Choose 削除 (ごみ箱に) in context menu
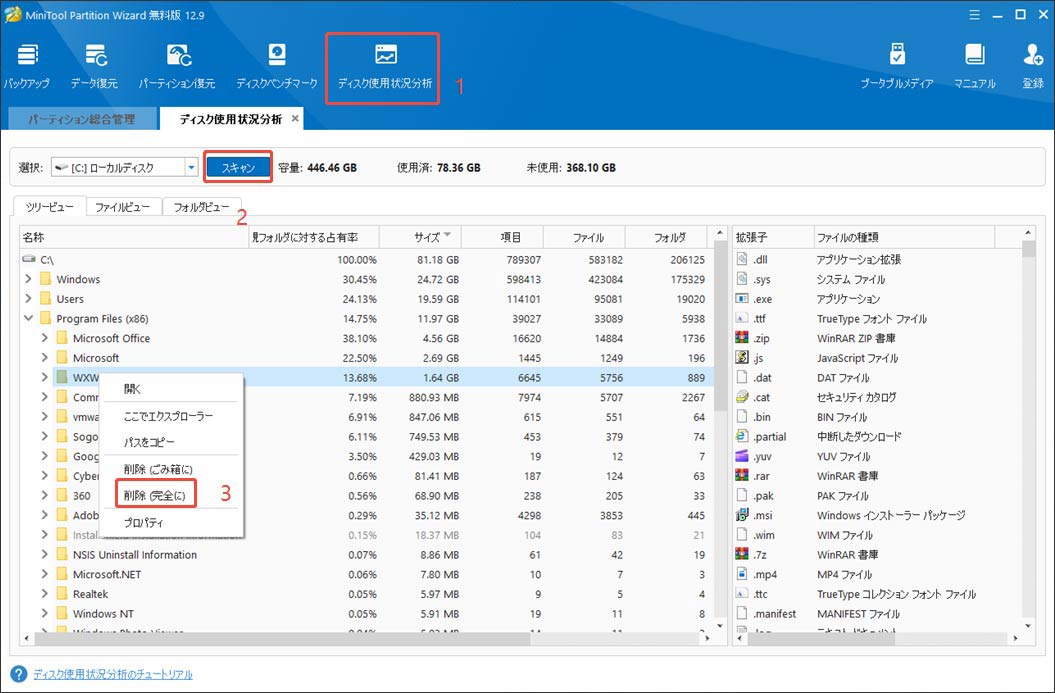 tap(171, 469)
